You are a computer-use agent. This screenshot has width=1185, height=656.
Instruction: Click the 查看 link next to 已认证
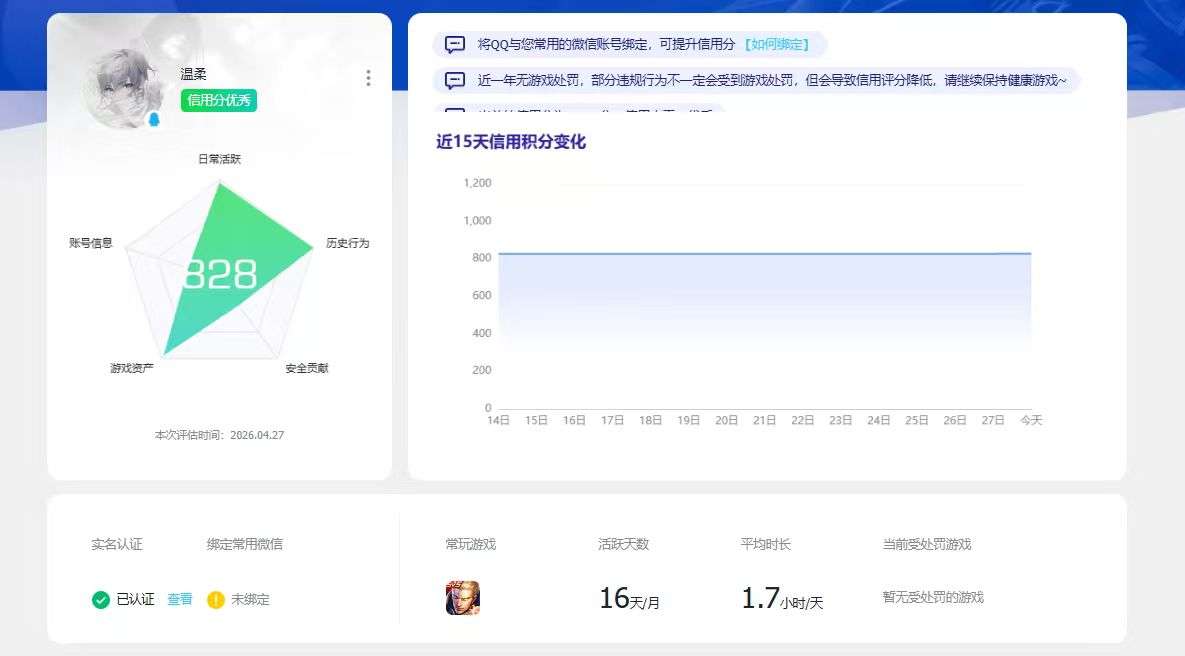[x=179, y=598]
